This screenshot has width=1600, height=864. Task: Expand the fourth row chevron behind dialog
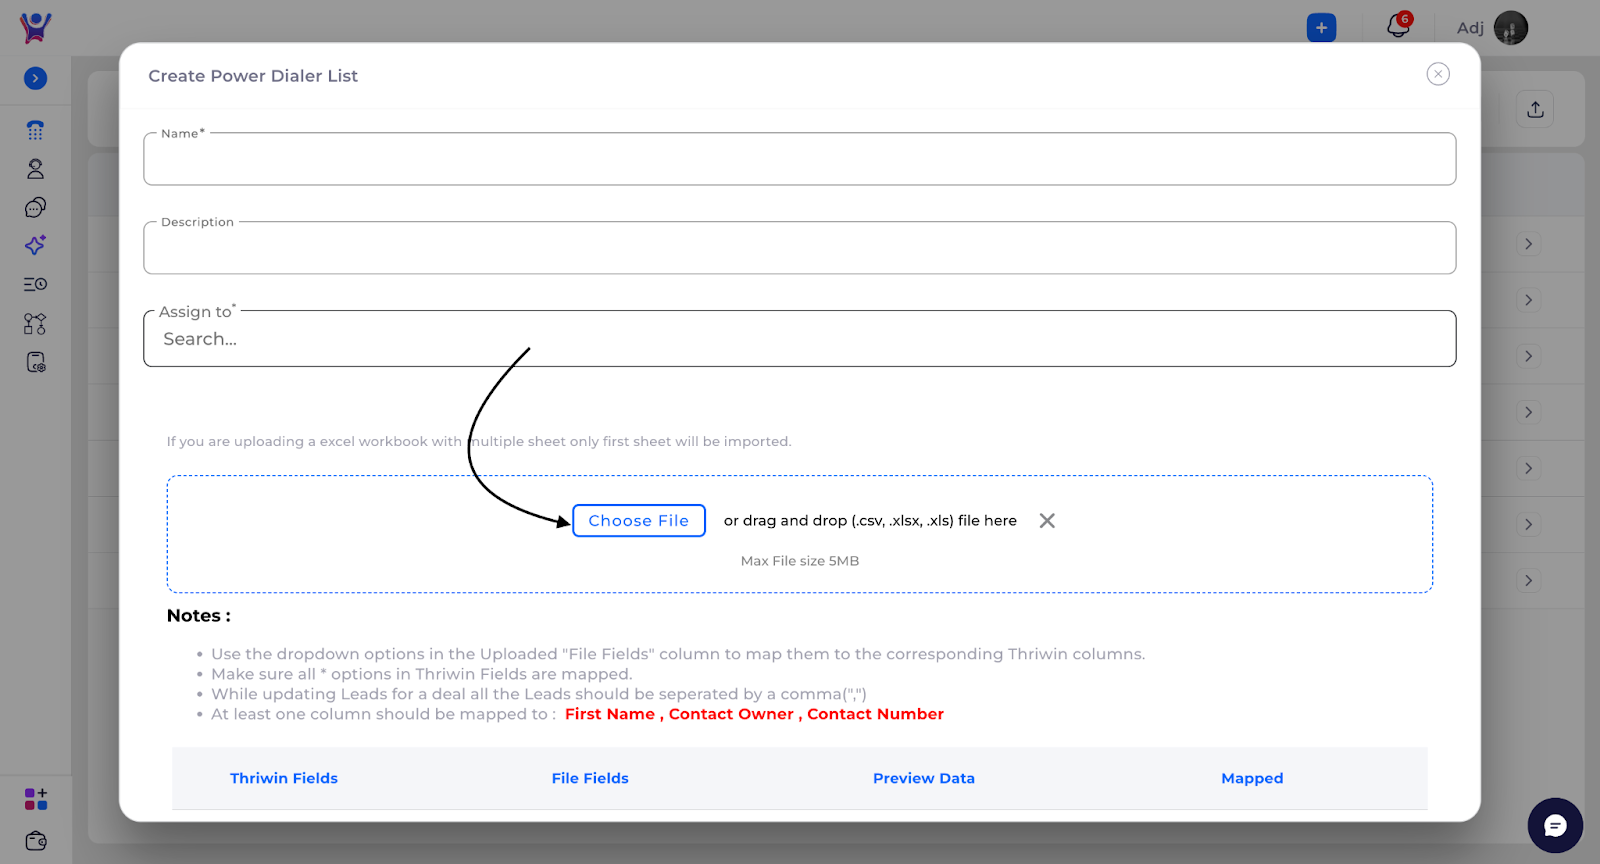[x=1528, y=412]
